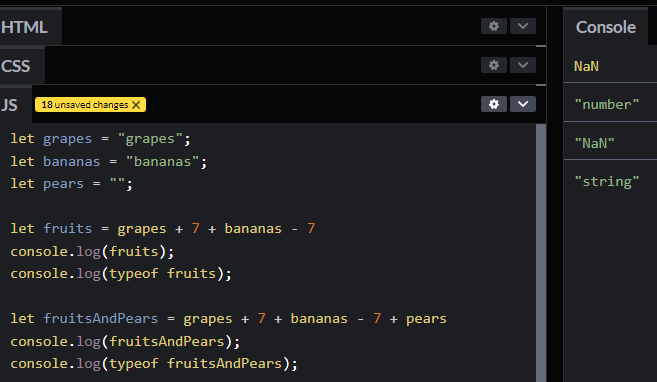Click console.log(fruits); line
Viewport: 657px width, 382px height.
(92, 251)
